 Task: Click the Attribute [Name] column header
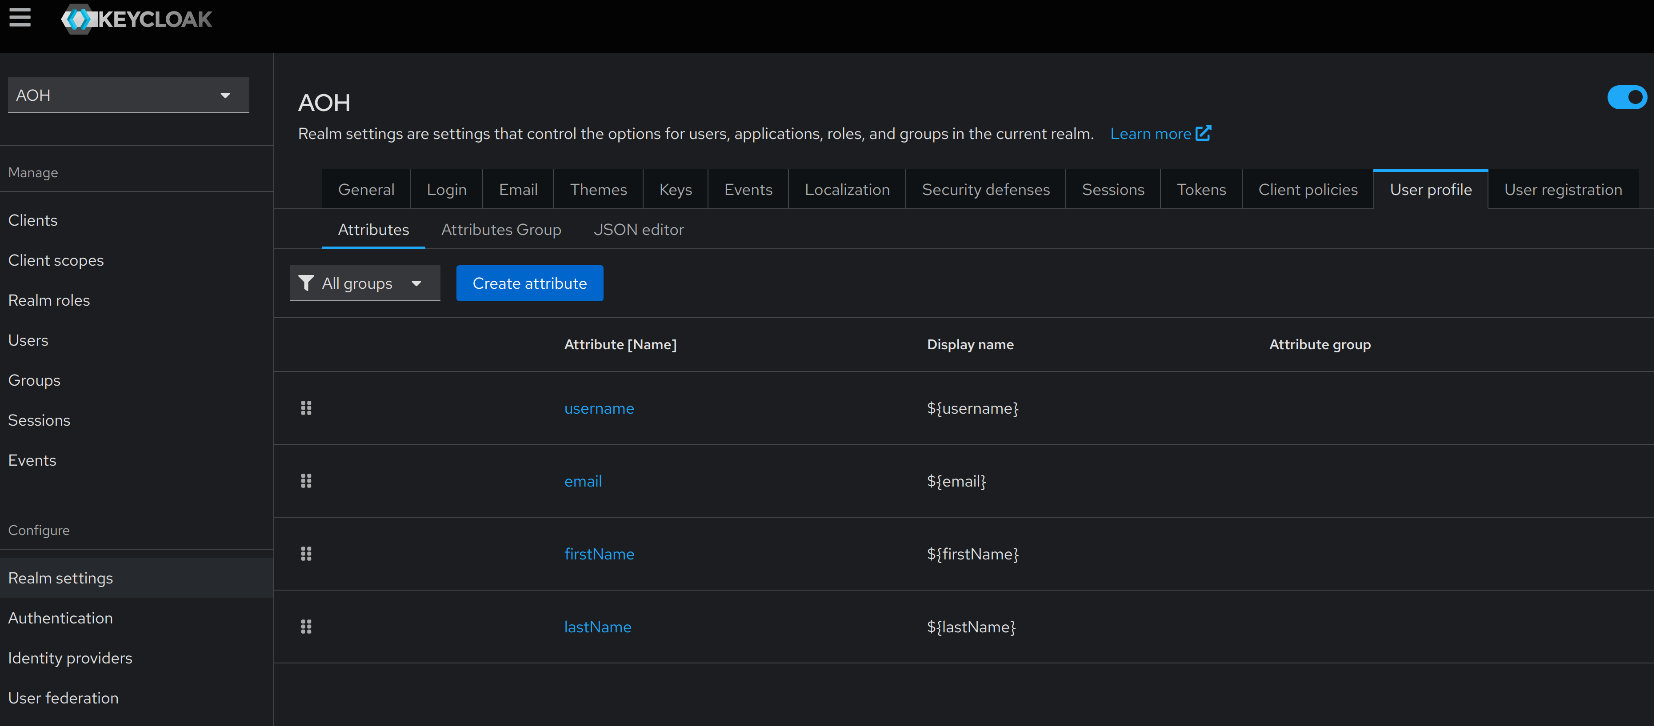620,344
